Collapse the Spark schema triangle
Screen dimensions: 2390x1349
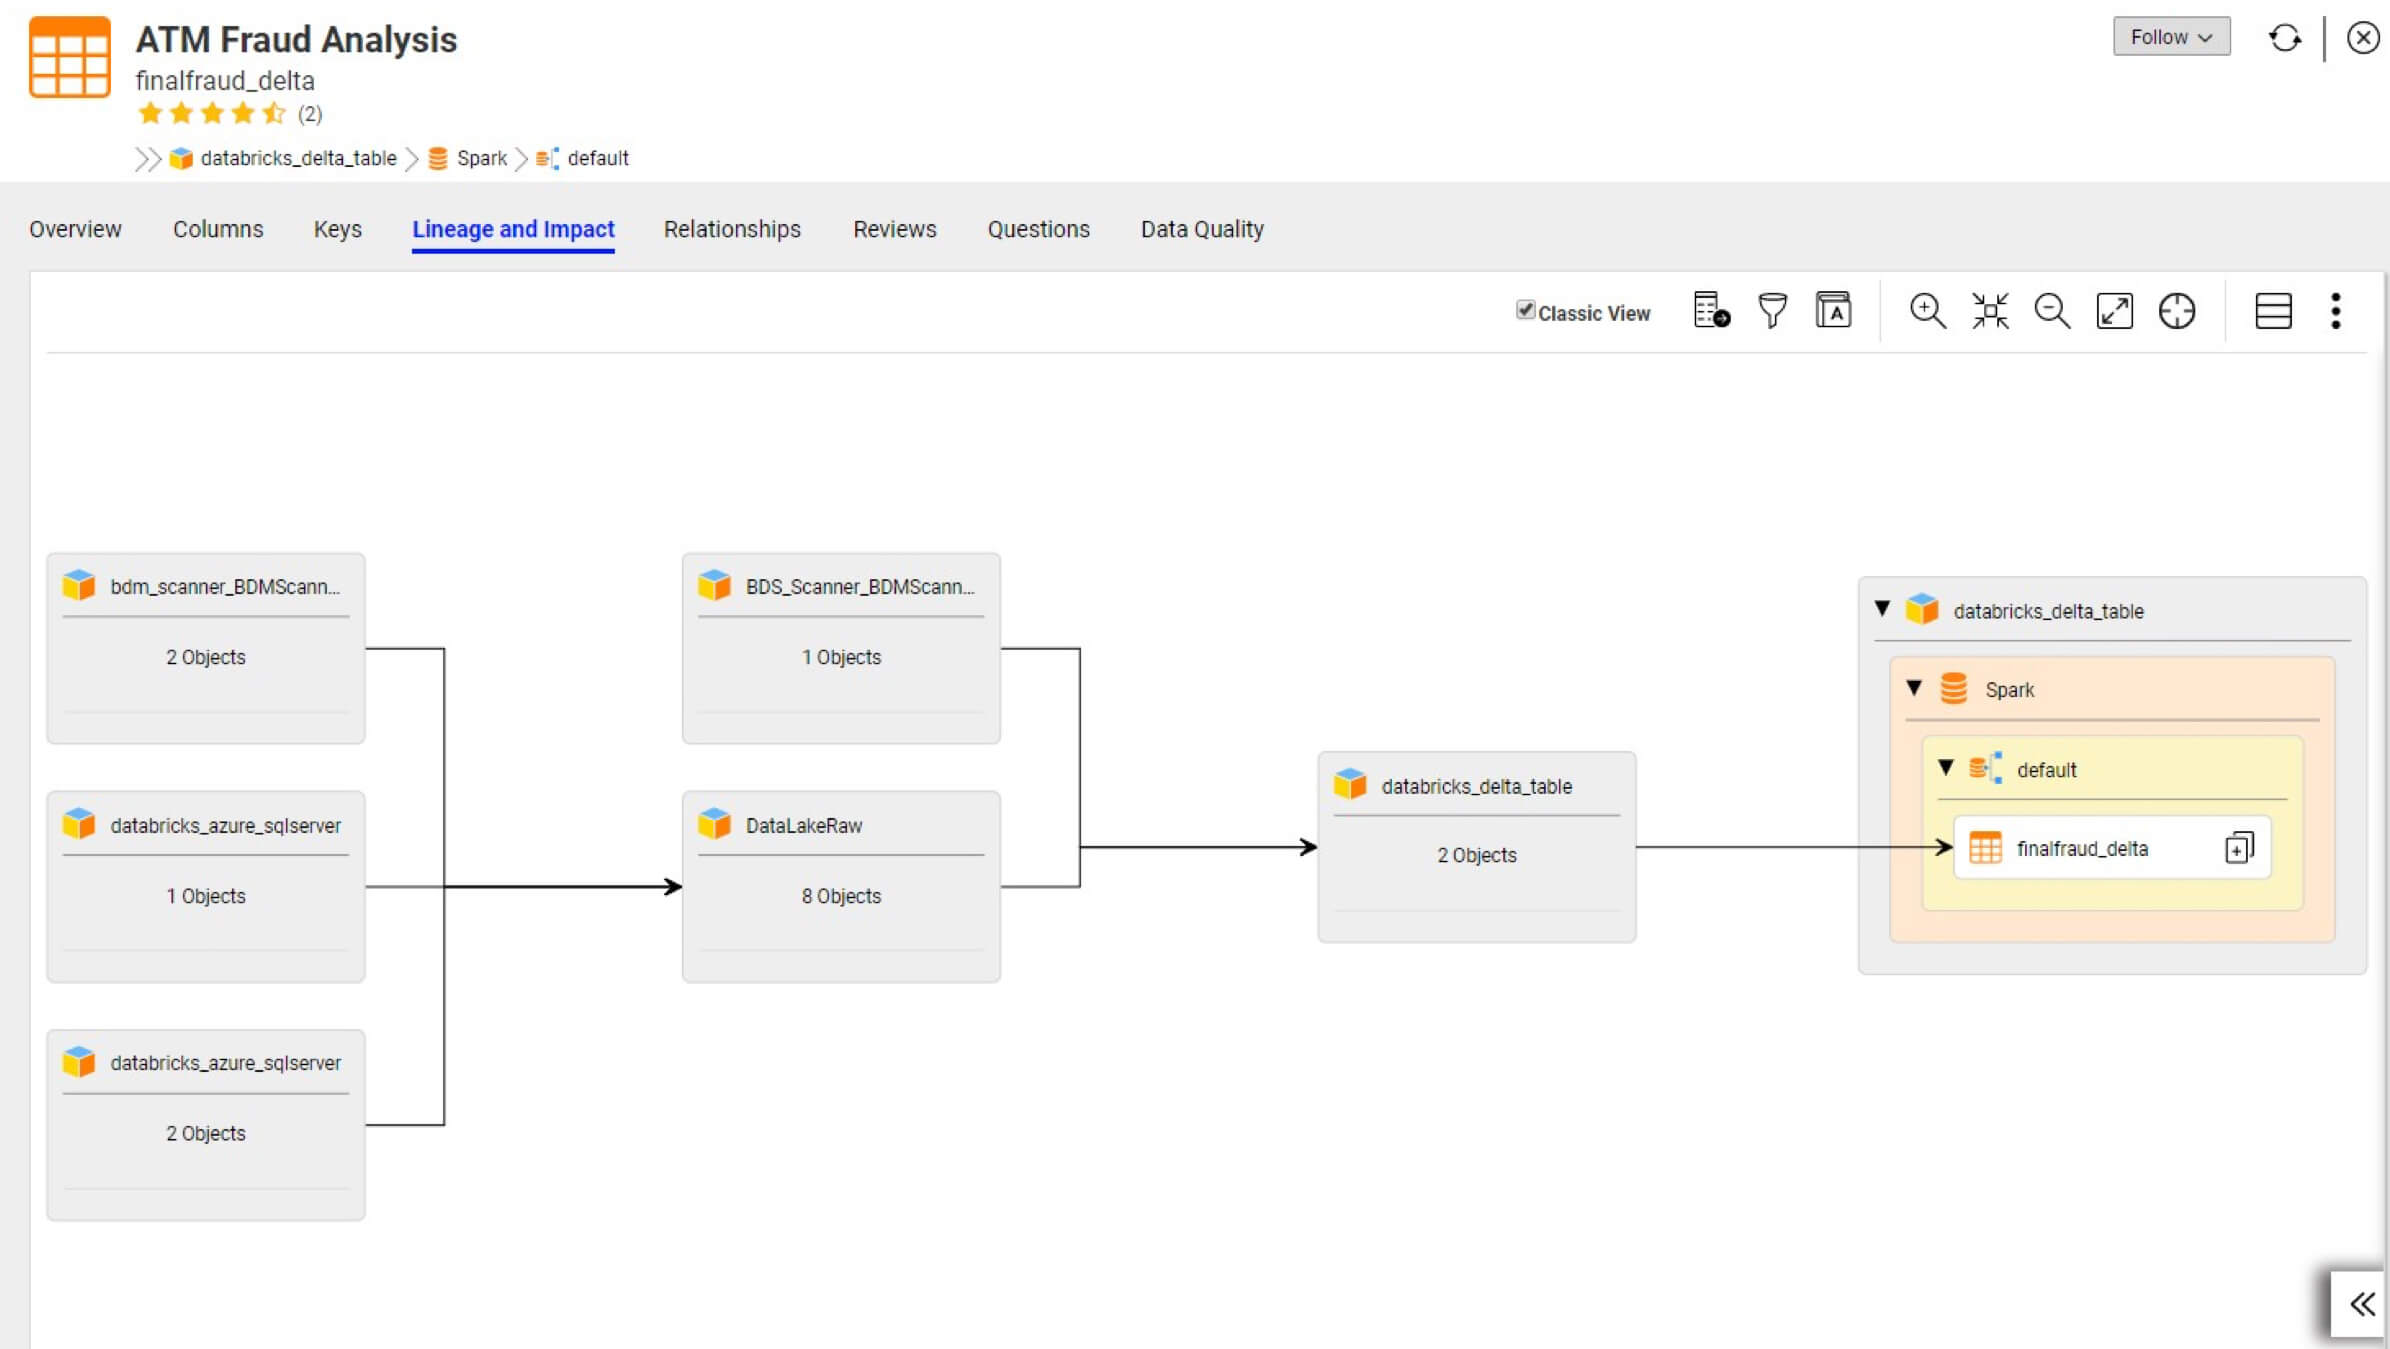pyautogui.click(x=1914, y=688)
